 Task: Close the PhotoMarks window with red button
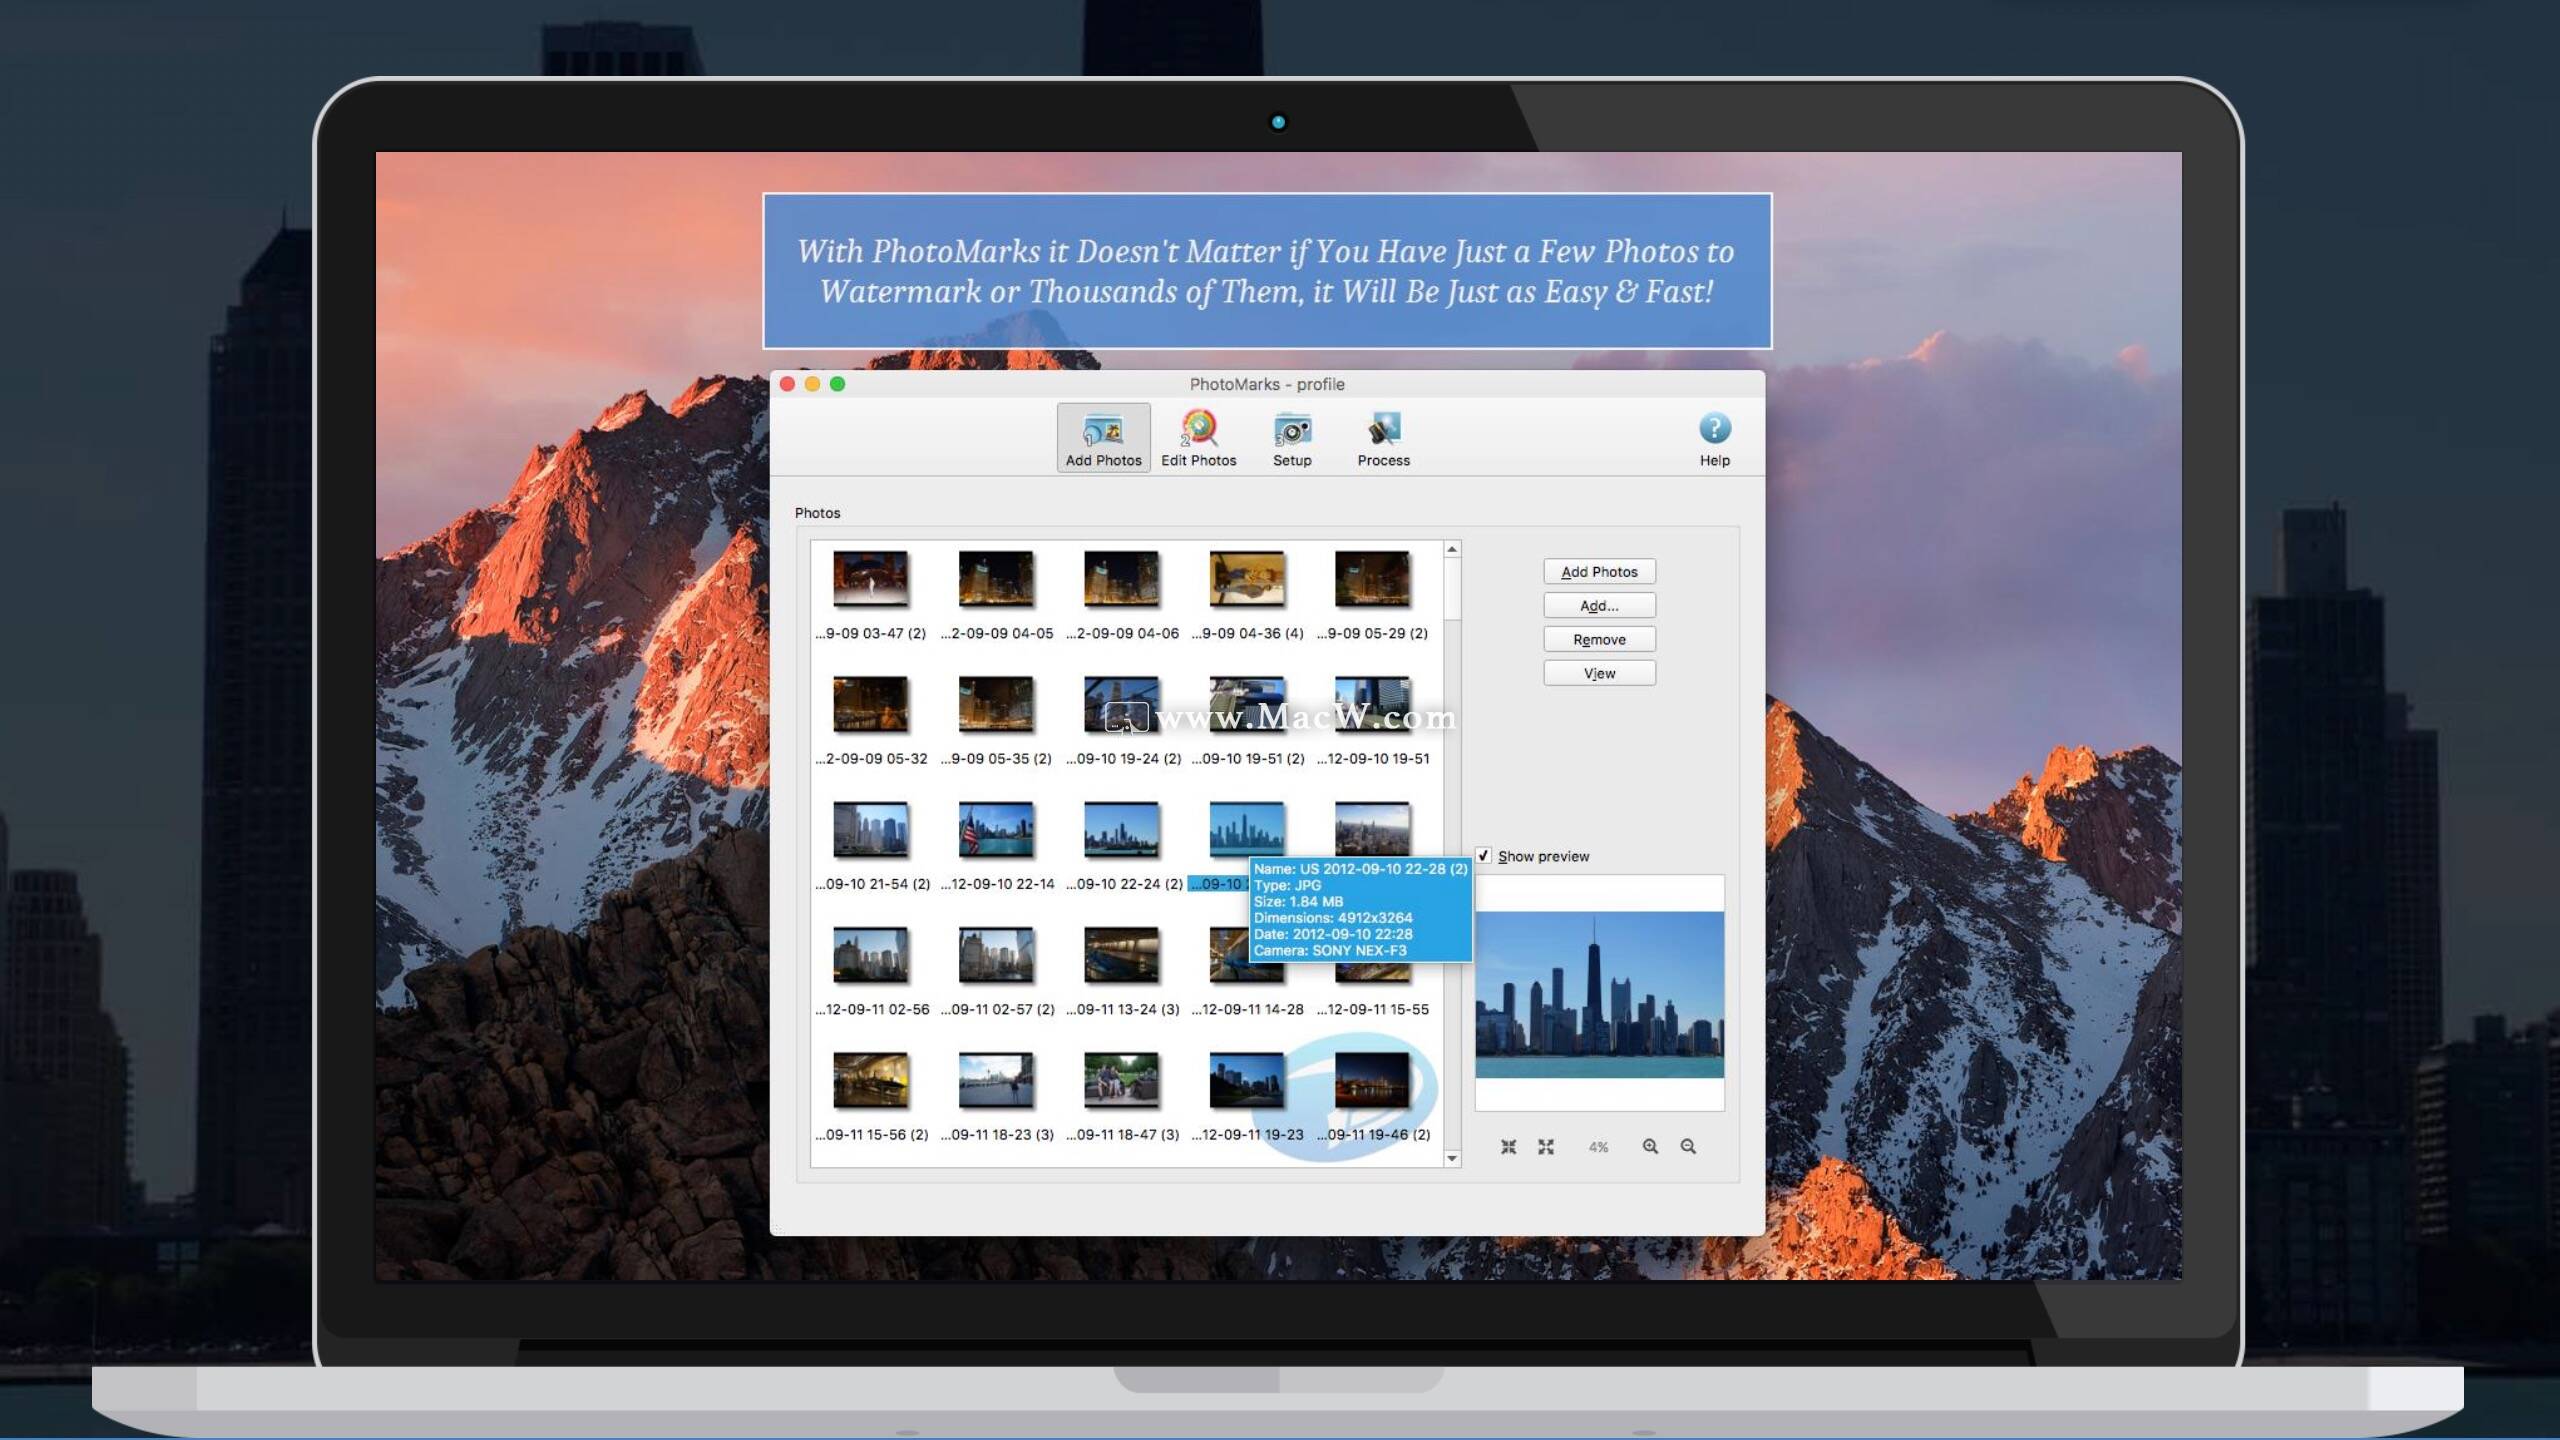pos(787,384)
